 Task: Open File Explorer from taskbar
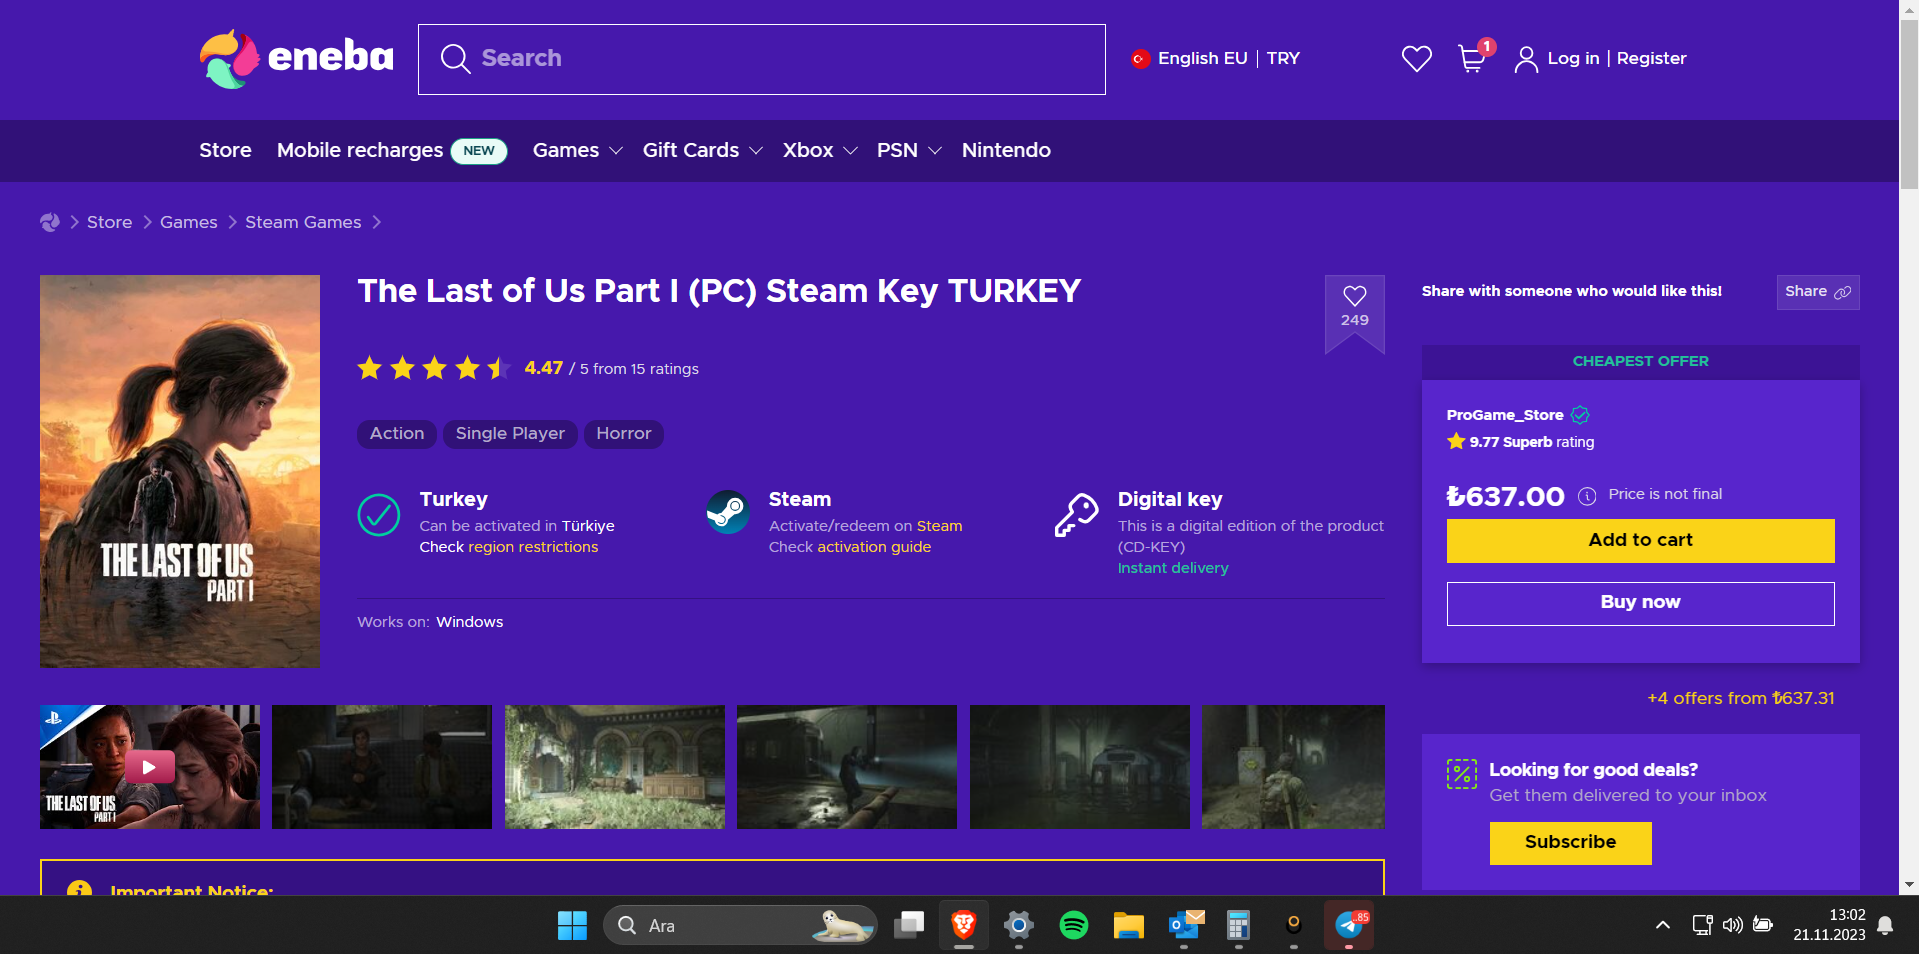pos(1129,926)
